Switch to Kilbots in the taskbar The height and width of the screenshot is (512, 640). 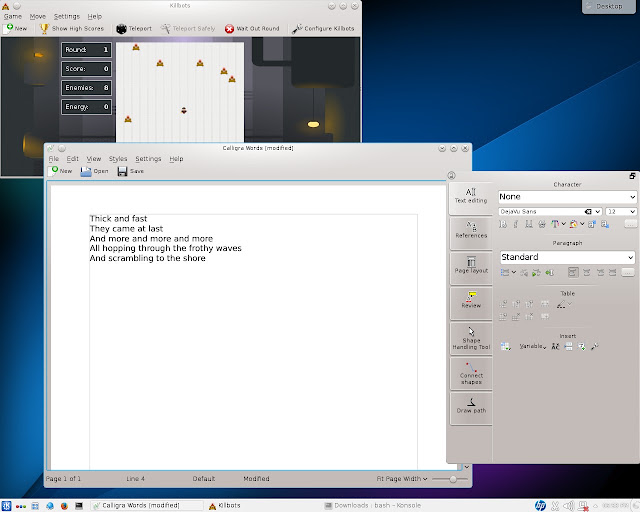(225, 505)
